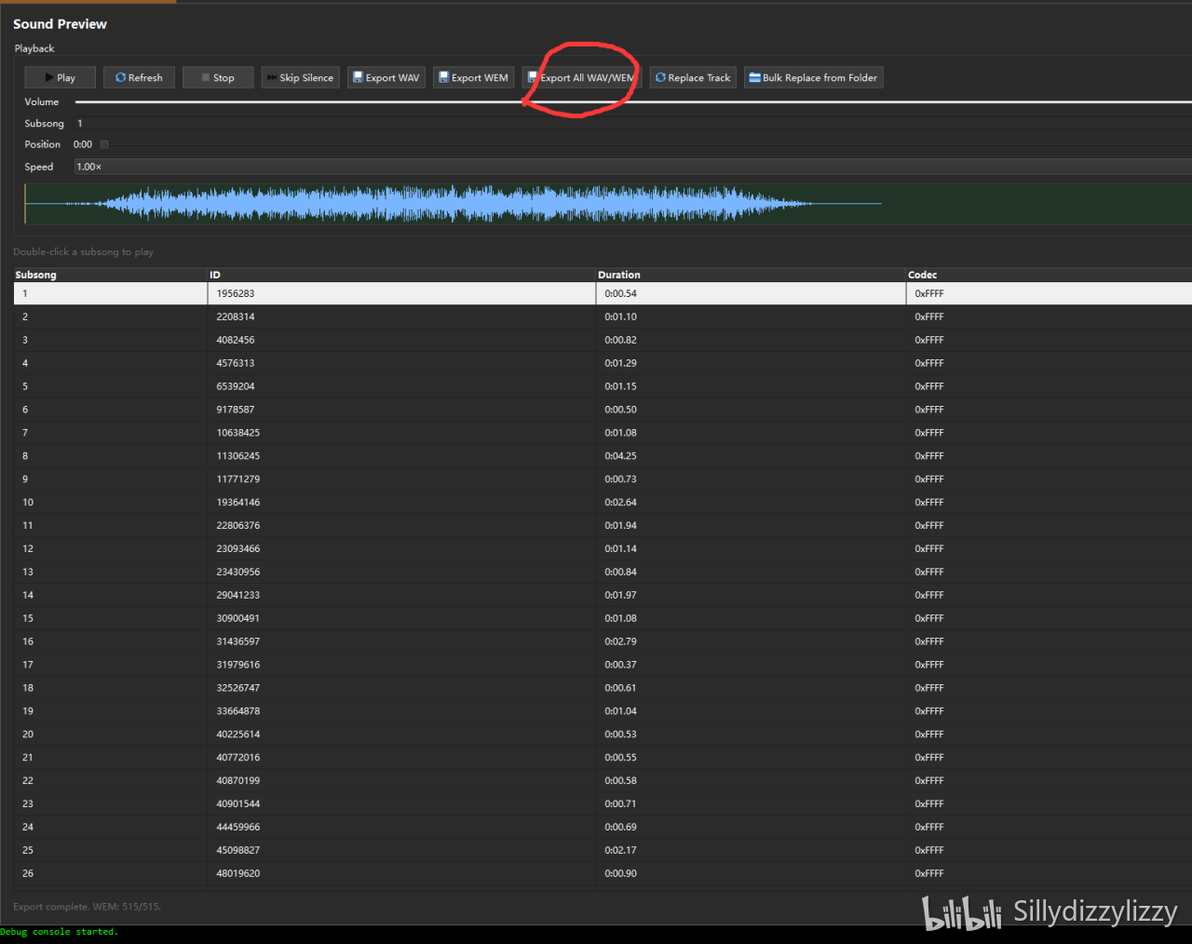Click the Volume slider bar
The width and height of the screenshot is (1192, 944).
(633, 102)
